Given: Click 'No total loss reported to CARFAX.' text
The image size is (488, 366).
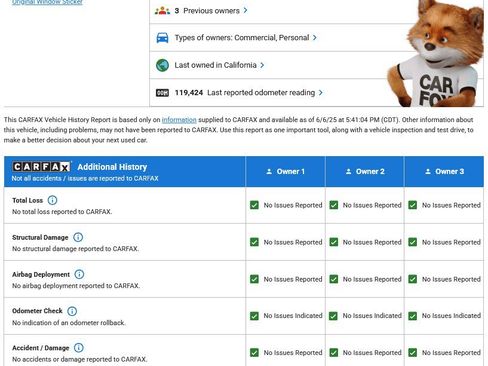Looking at the screenshot, I should (x=62, y=212).
